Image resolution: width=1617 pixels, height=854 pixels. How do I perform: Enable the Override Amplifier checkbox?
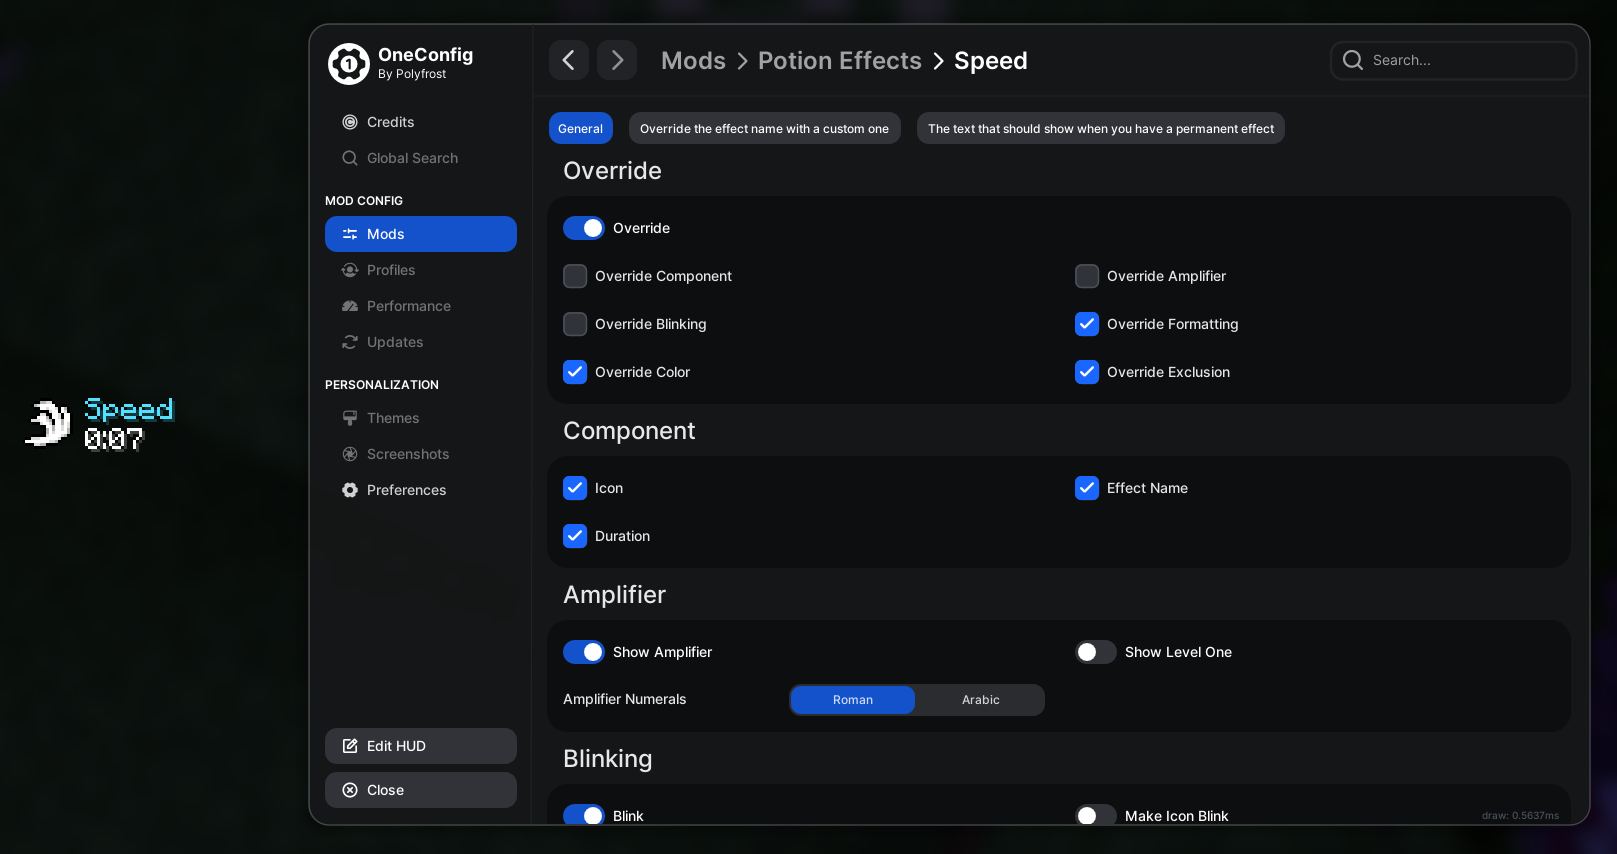[x=1087, y=276]
